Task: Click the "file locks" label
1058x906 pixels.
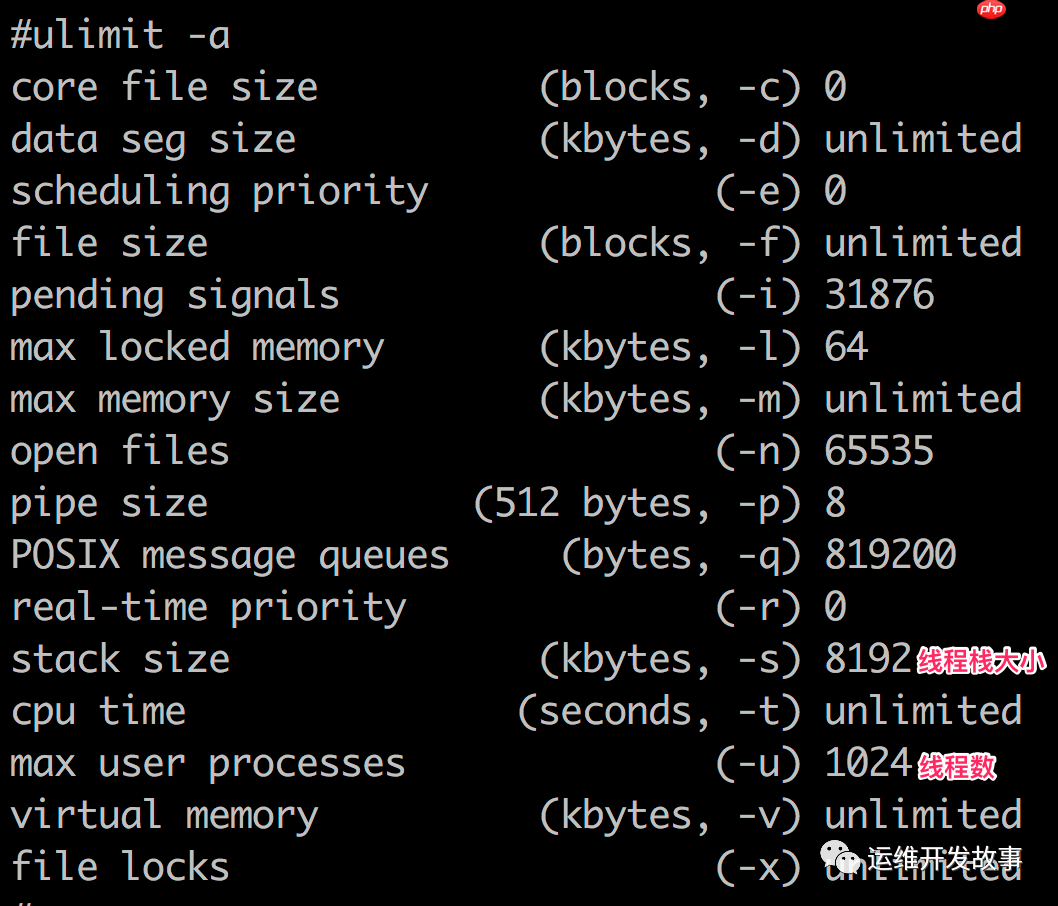Action: pyautogui.click(x=120, y=868)
